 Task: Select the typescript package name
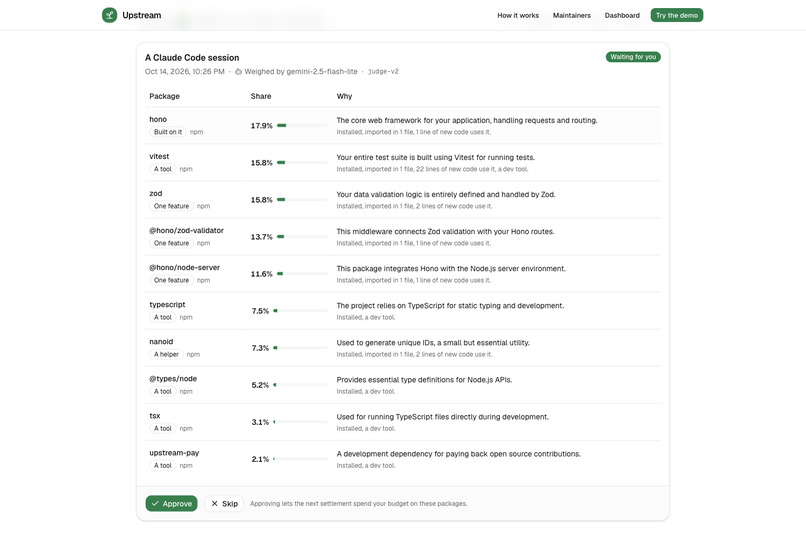(167, 304)
